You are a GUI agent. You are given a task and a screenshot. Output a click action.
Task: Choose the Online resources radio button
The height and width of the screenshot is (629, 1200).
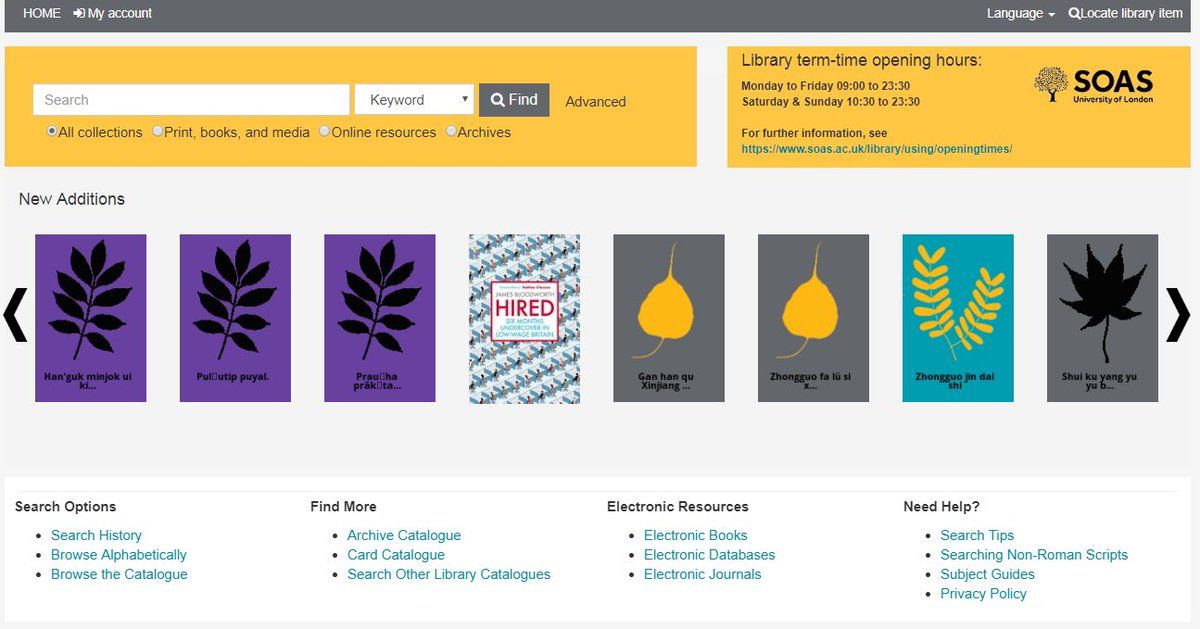pyautogui.click(x=324, y=131)
